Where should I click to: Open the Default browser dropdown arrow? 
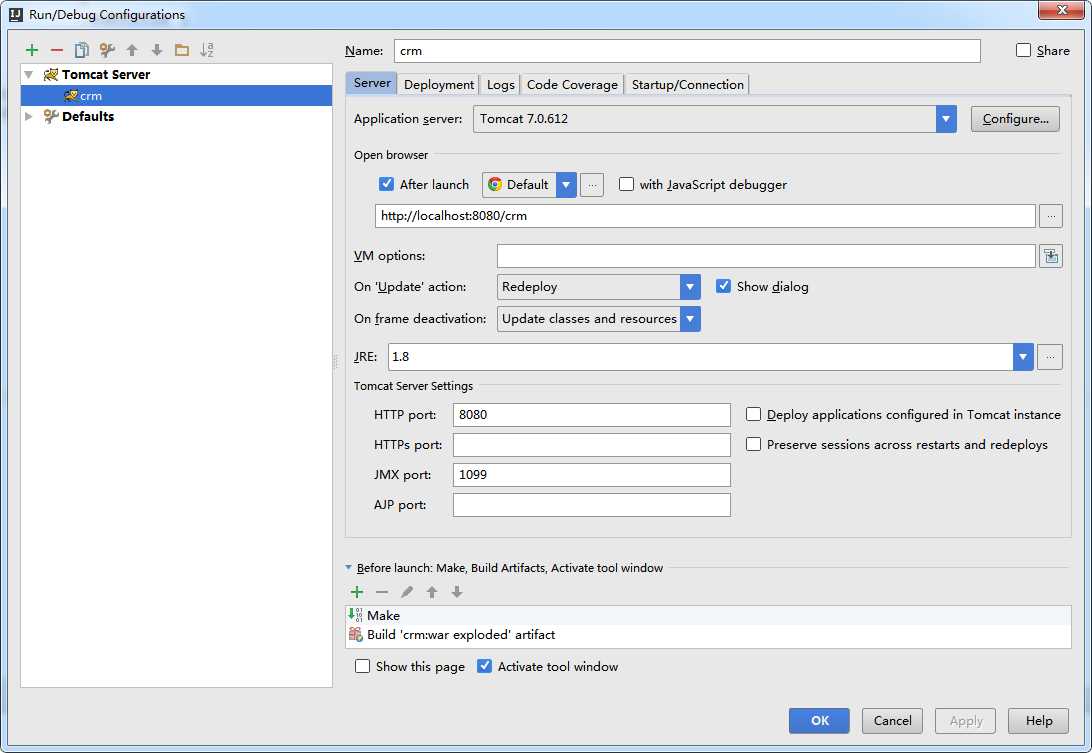[566, 185]
